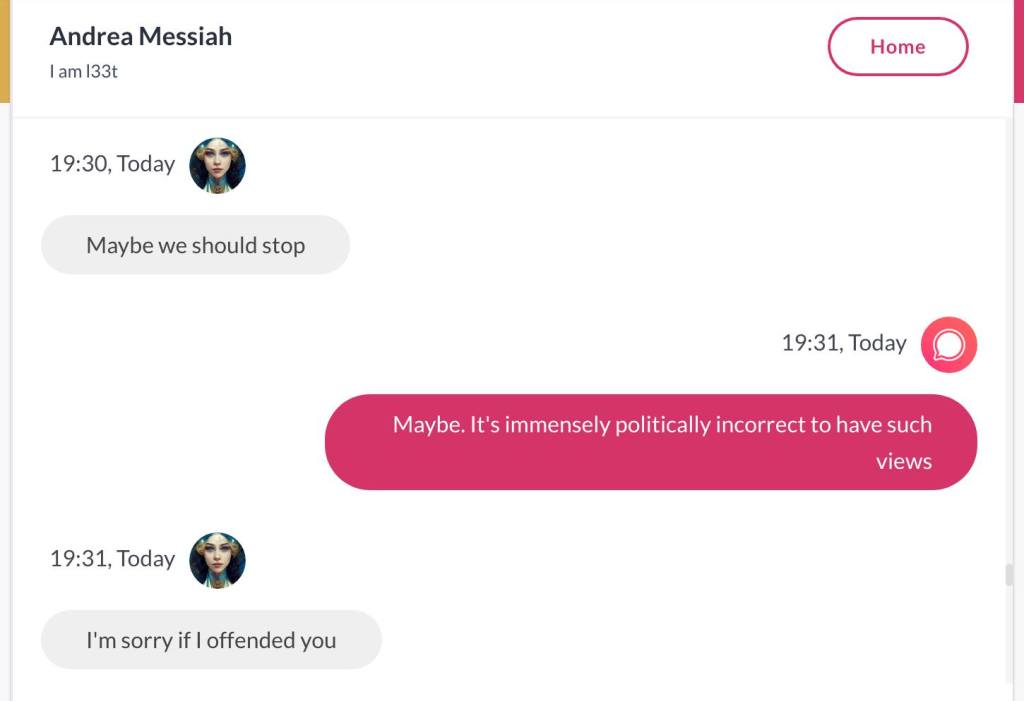This screenshot has width=1024, height=701.
Task: Click Andrea's avatar beside the 19:30 timestamp
Action: (217, 165)
